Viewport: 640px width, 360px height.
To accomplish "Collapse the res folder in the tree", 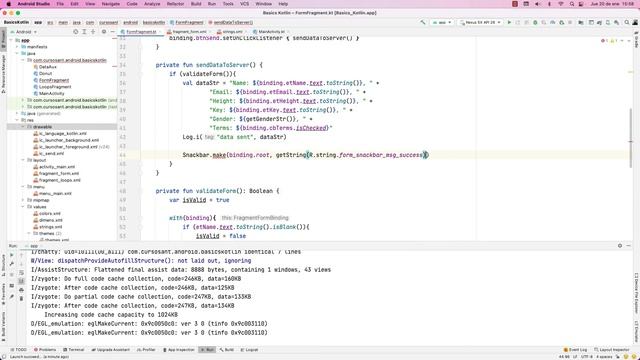I will (17, 120).
